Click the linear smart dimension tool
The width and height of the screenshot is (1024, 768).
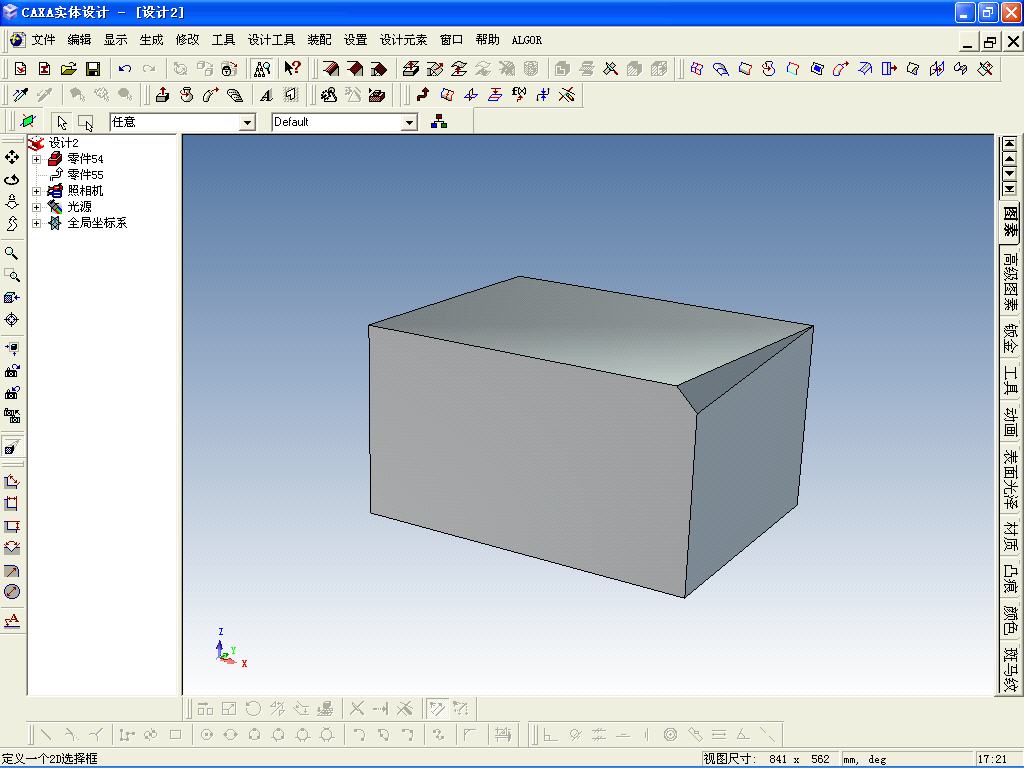[12, 481]
